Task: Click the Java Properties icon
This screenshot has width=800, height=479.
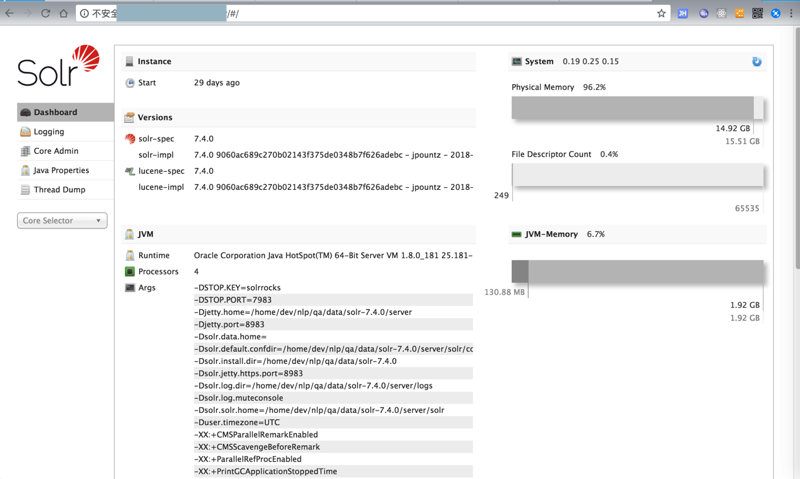Action: tap(25, 170)
